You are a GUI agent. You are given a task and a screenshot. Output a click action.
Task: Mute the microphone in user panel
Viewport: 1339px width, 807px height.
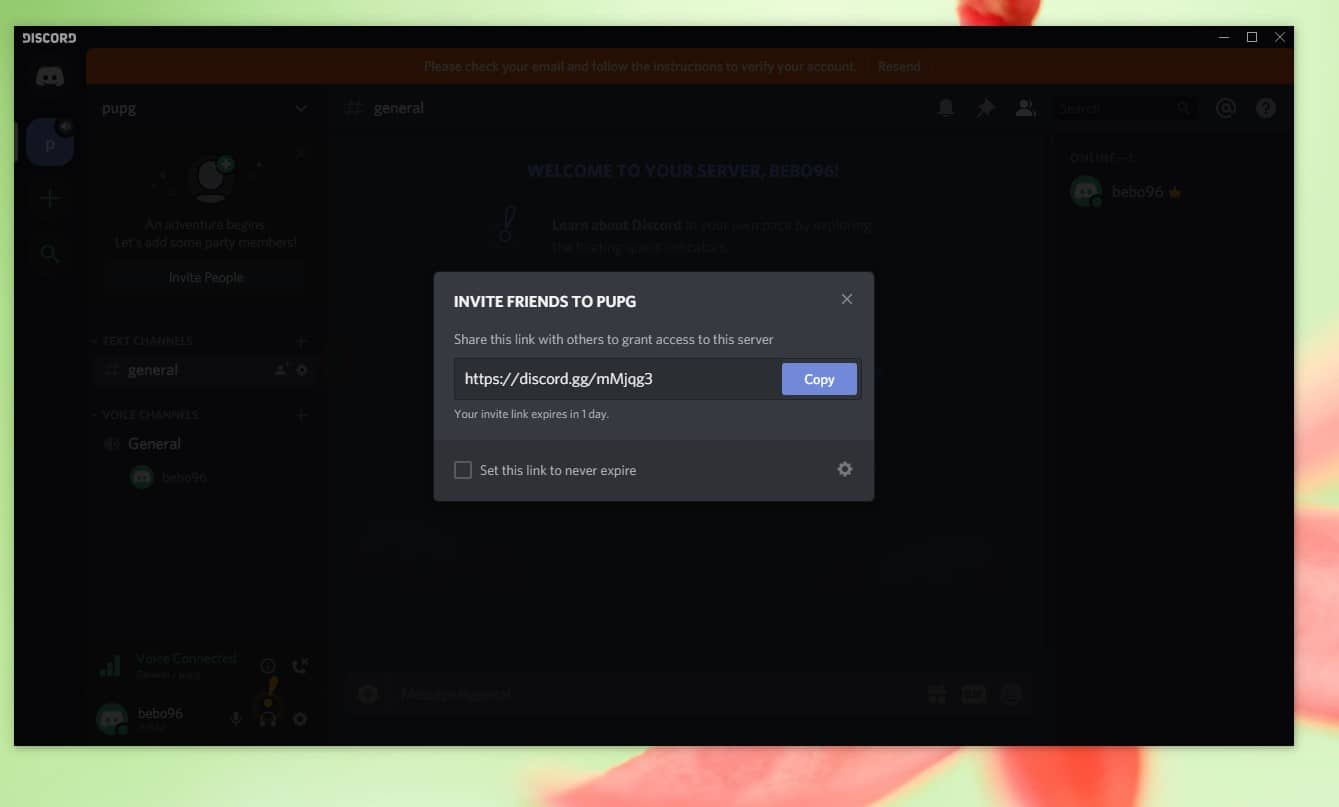(x=236, y=718)
